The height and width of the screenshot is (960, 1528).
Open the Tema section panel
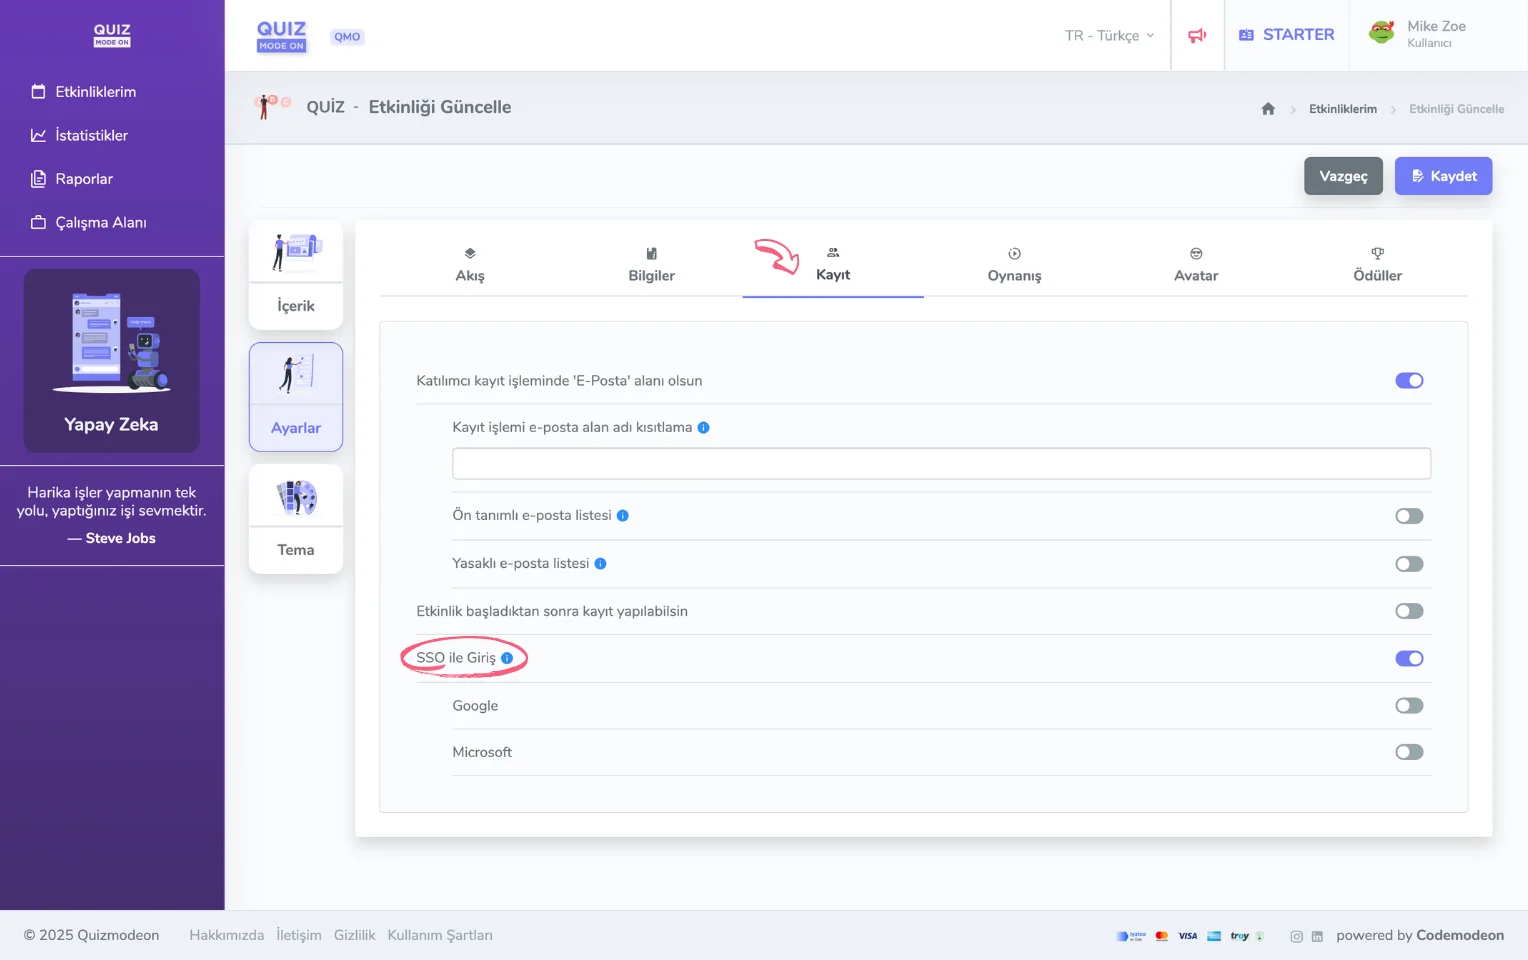tap(296, 520)
